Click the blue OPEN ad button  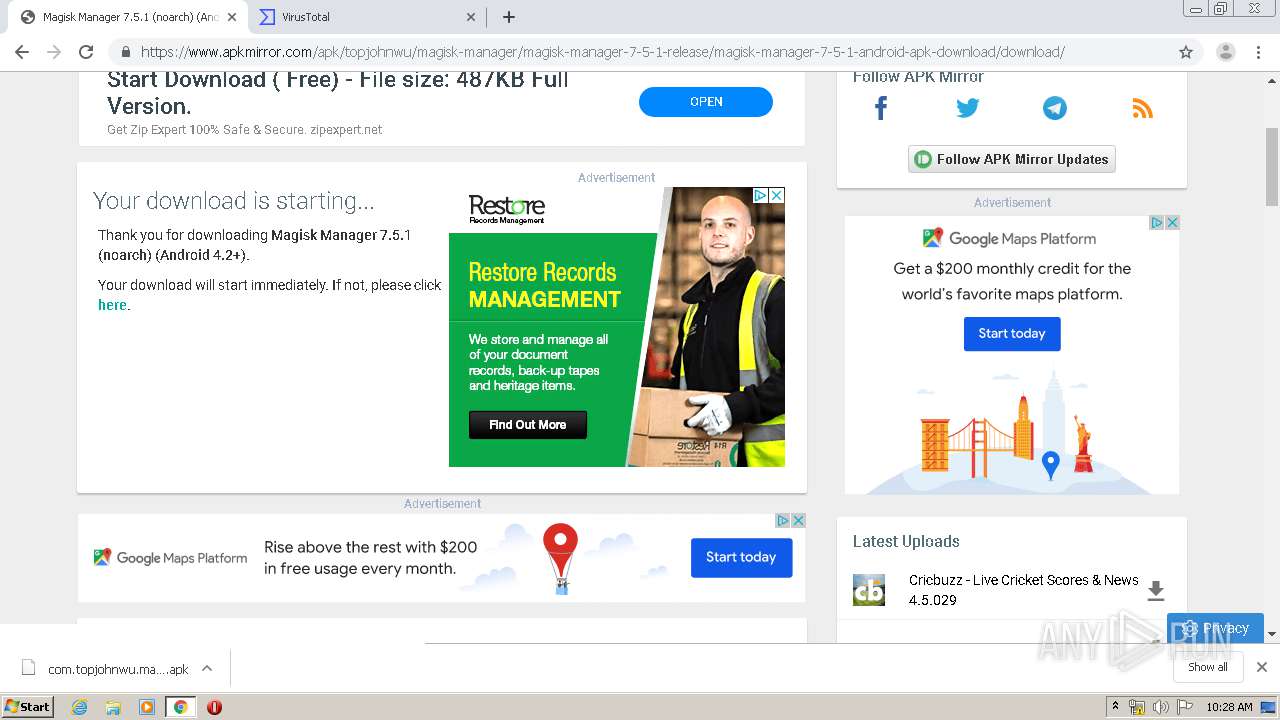pos(706,101)
